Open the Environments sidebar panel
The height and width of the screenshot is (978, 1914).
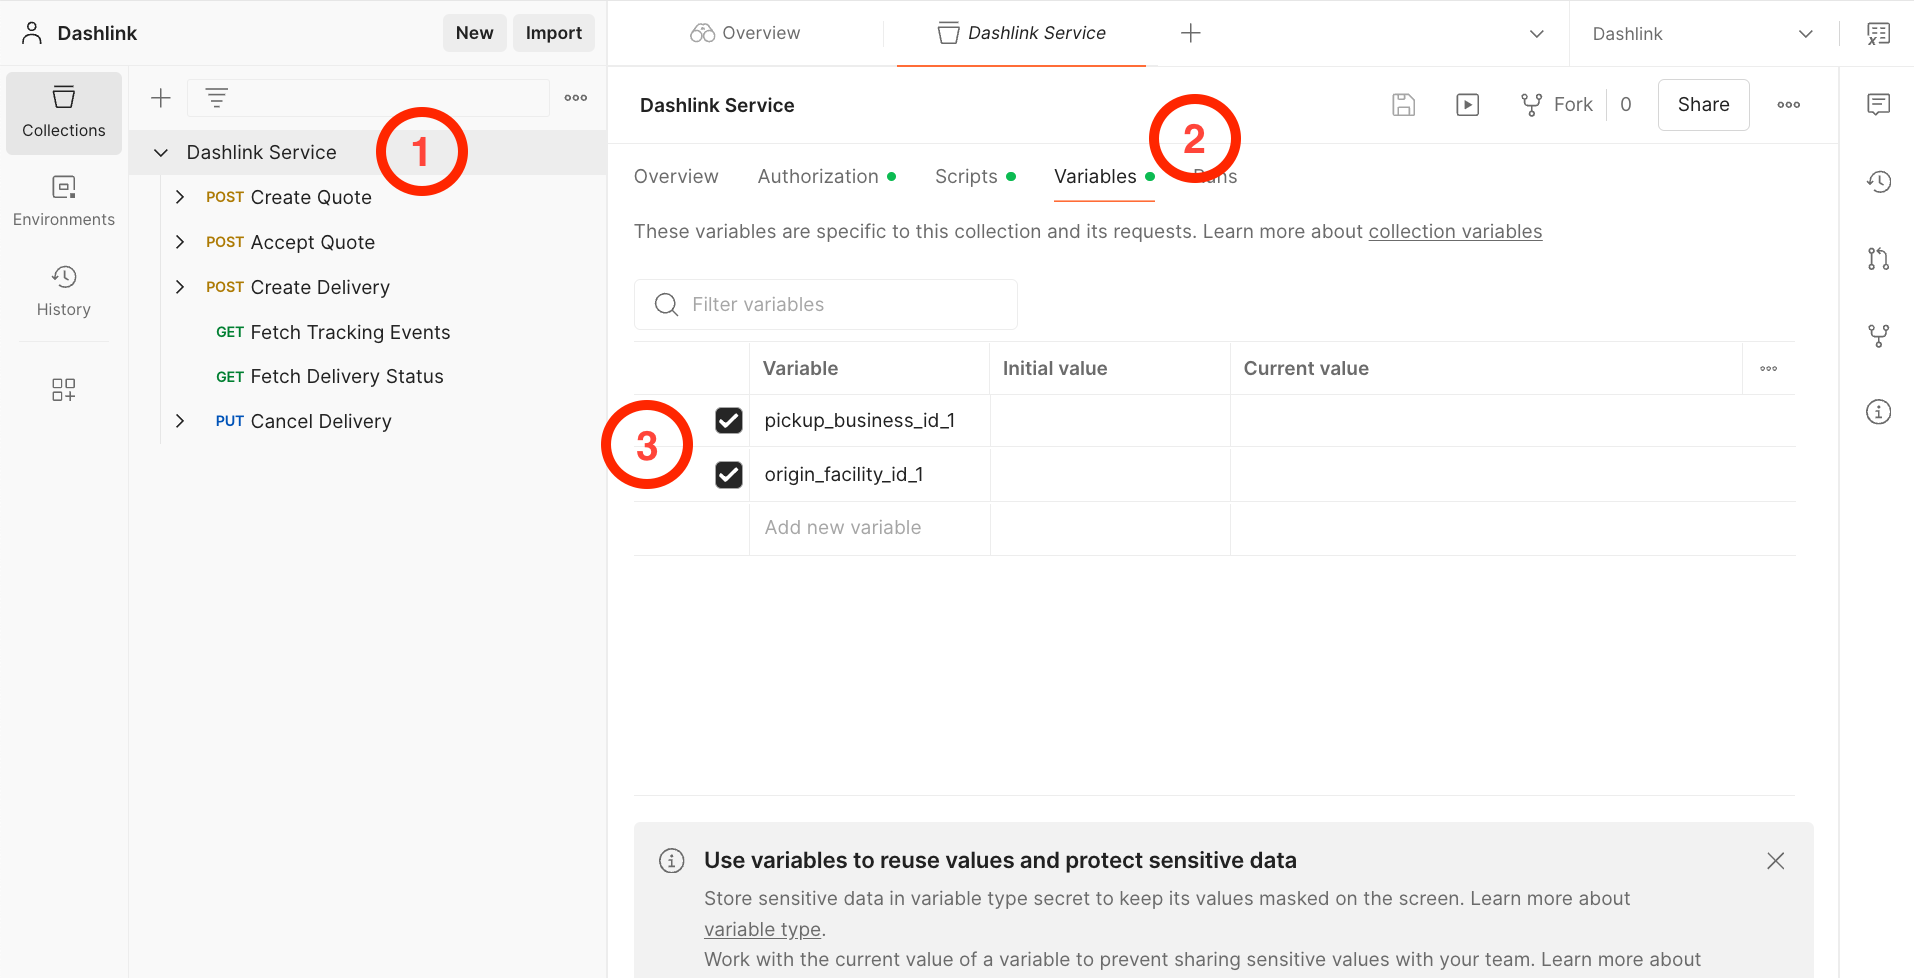point(64,201)
